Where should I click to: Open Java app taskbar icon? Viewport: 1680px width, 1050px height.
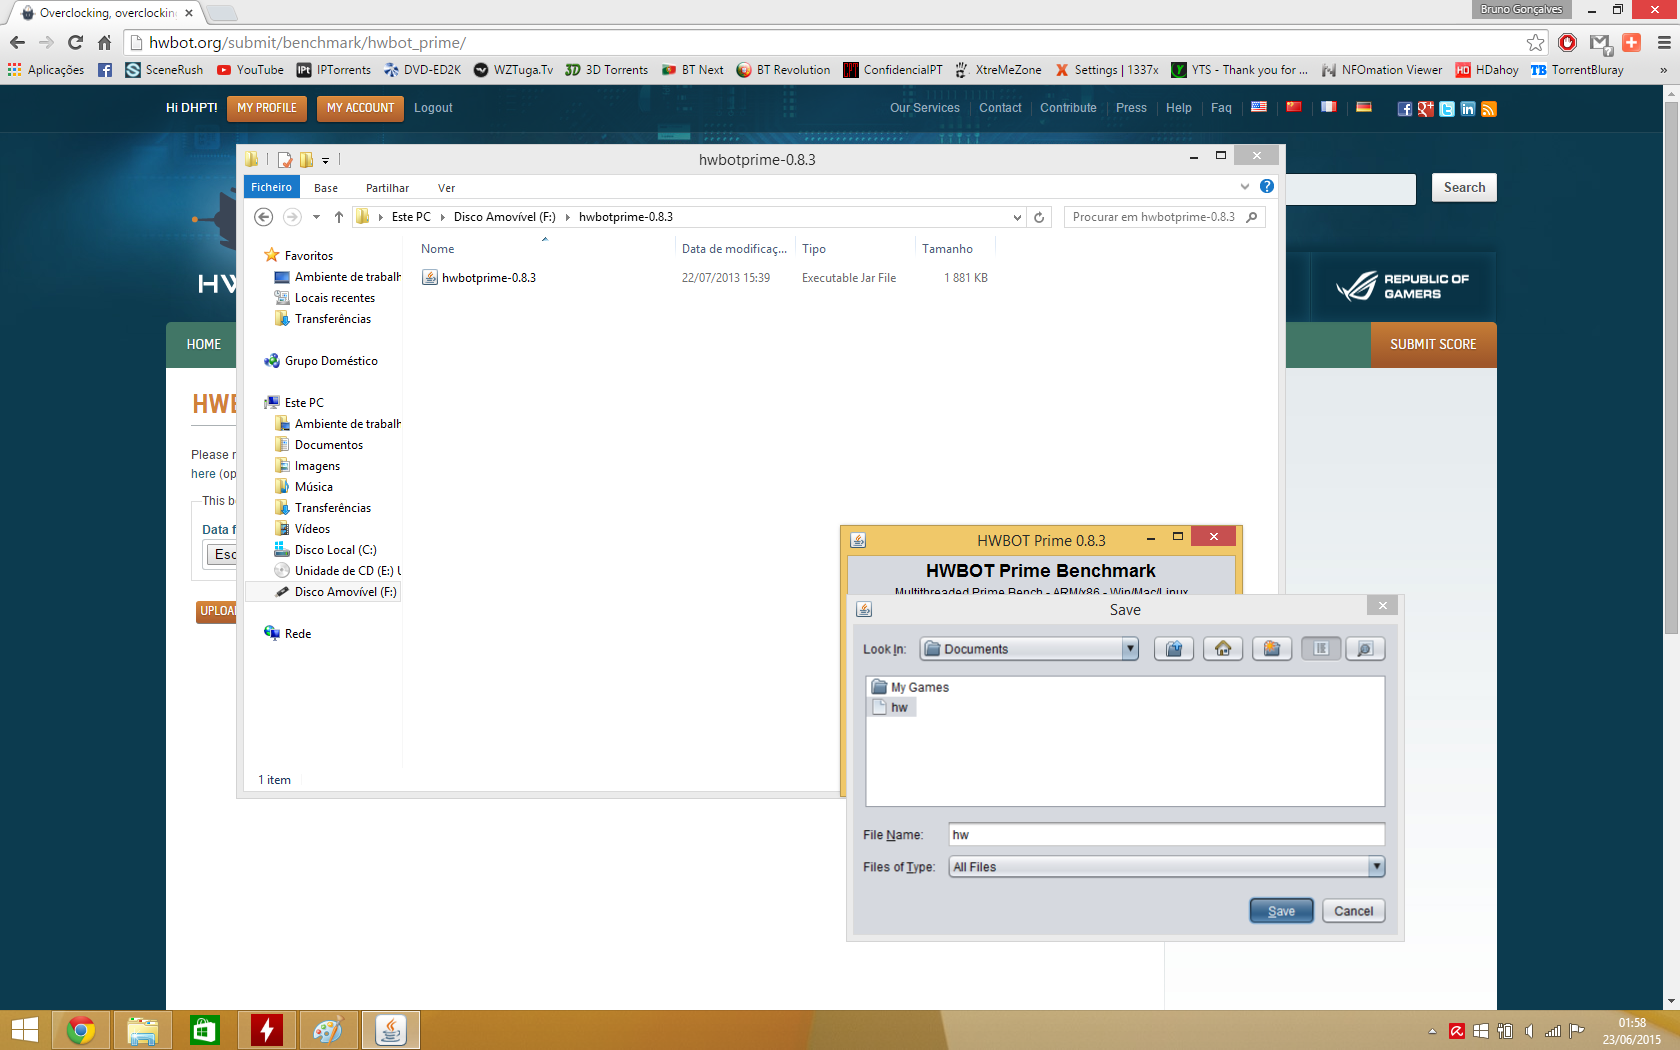(x=391, y=1030)
